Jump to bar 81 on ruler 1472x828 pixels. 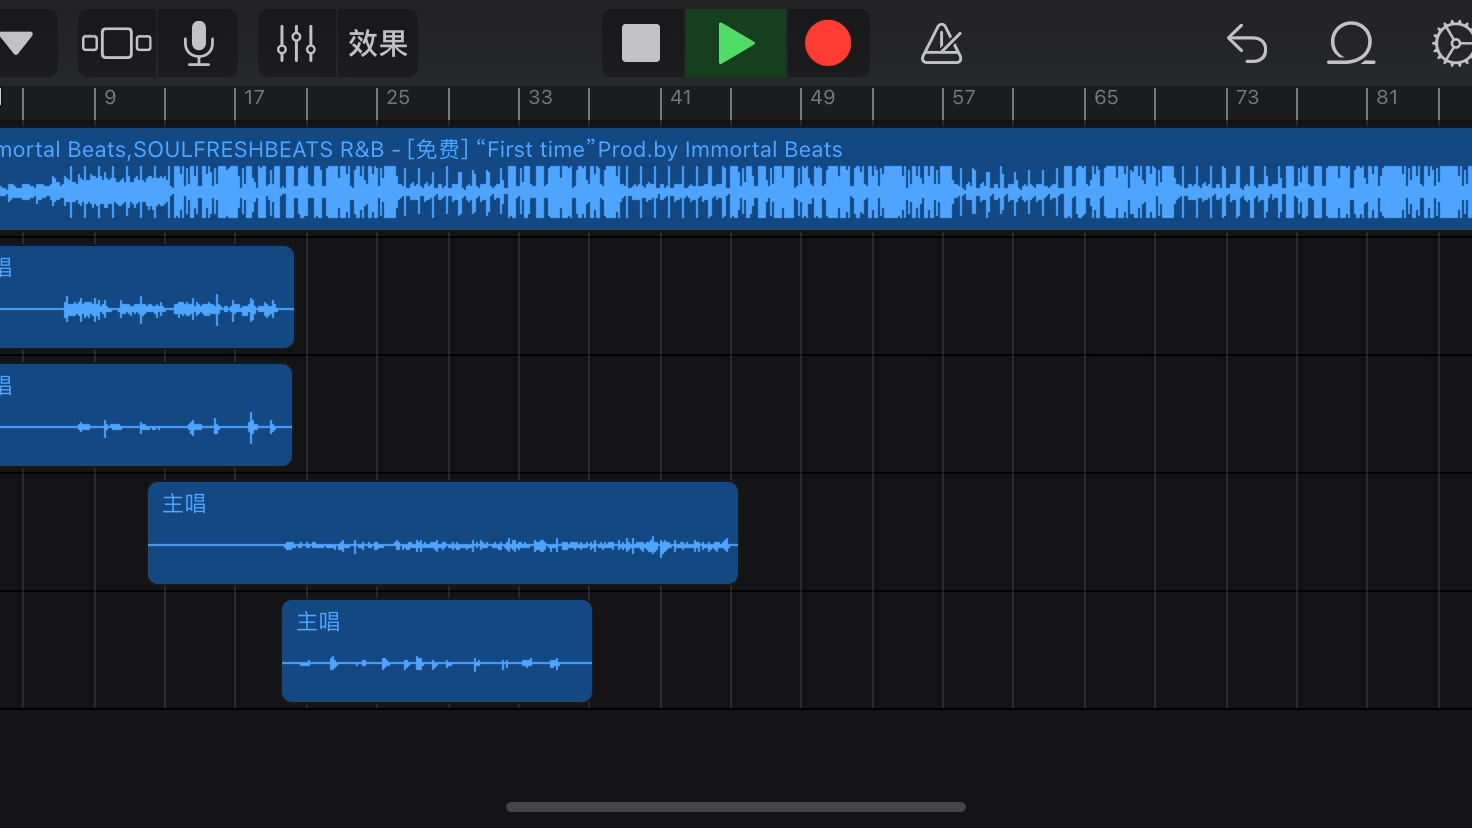[1387, 98]
